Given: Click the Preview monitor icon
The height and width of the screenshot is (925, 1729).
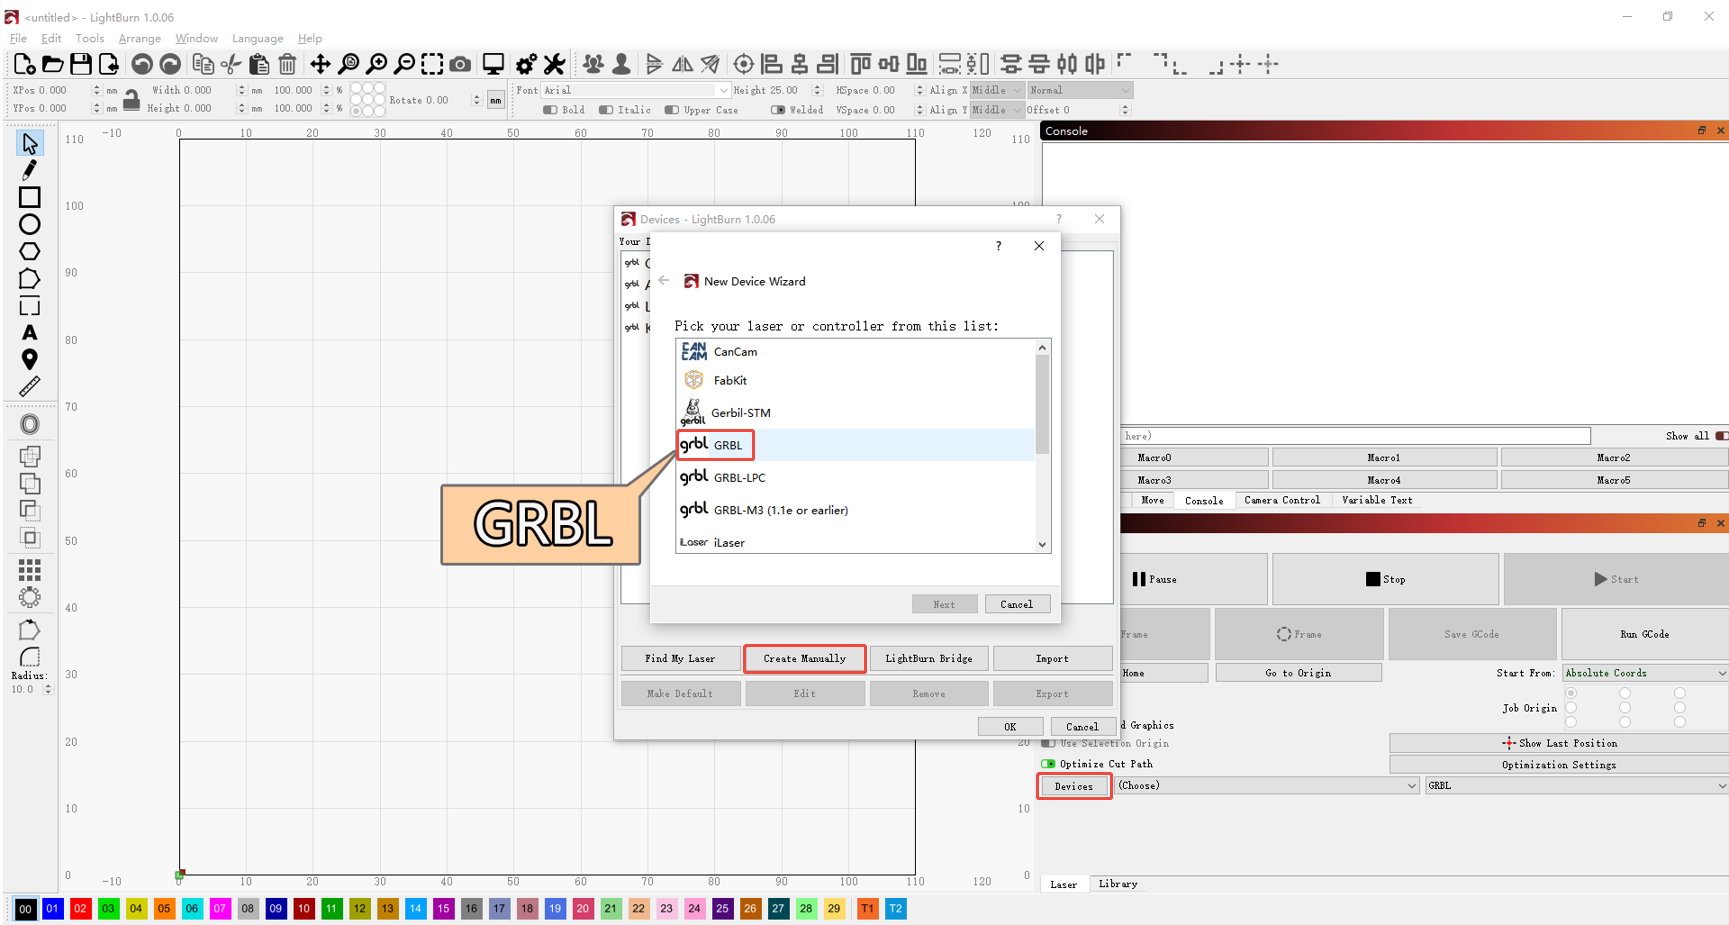Looking at the screenshot, I should pos(493,64).
